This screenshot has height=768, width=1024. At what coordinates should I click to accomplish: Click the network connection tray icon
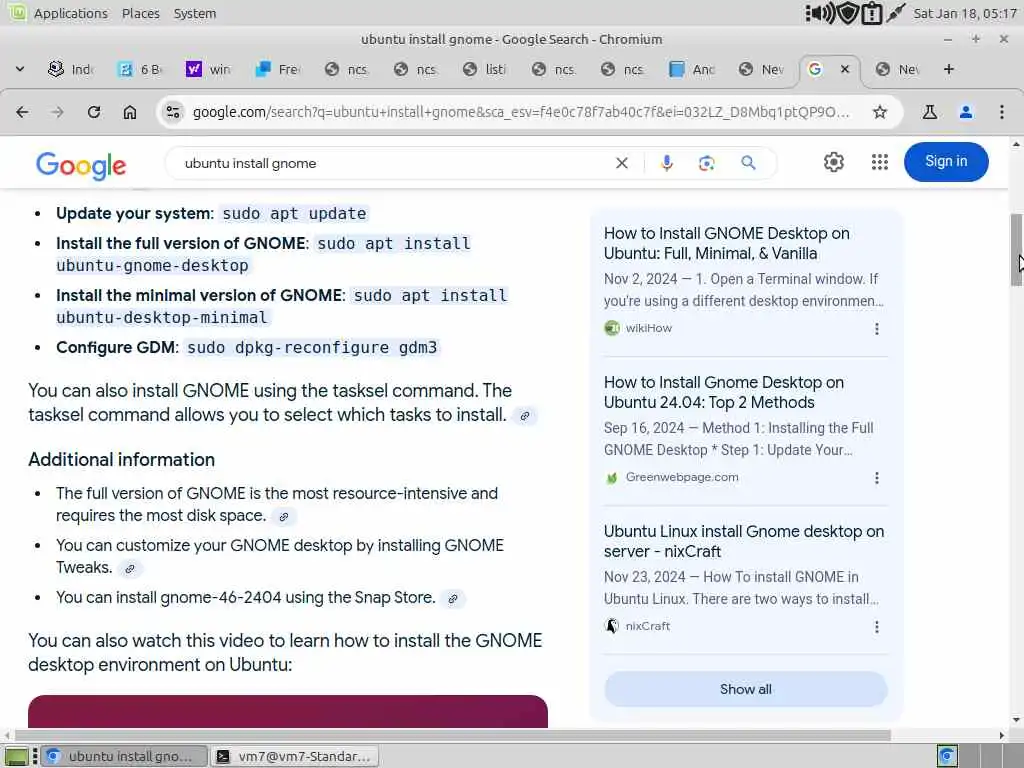pos(895,13)
